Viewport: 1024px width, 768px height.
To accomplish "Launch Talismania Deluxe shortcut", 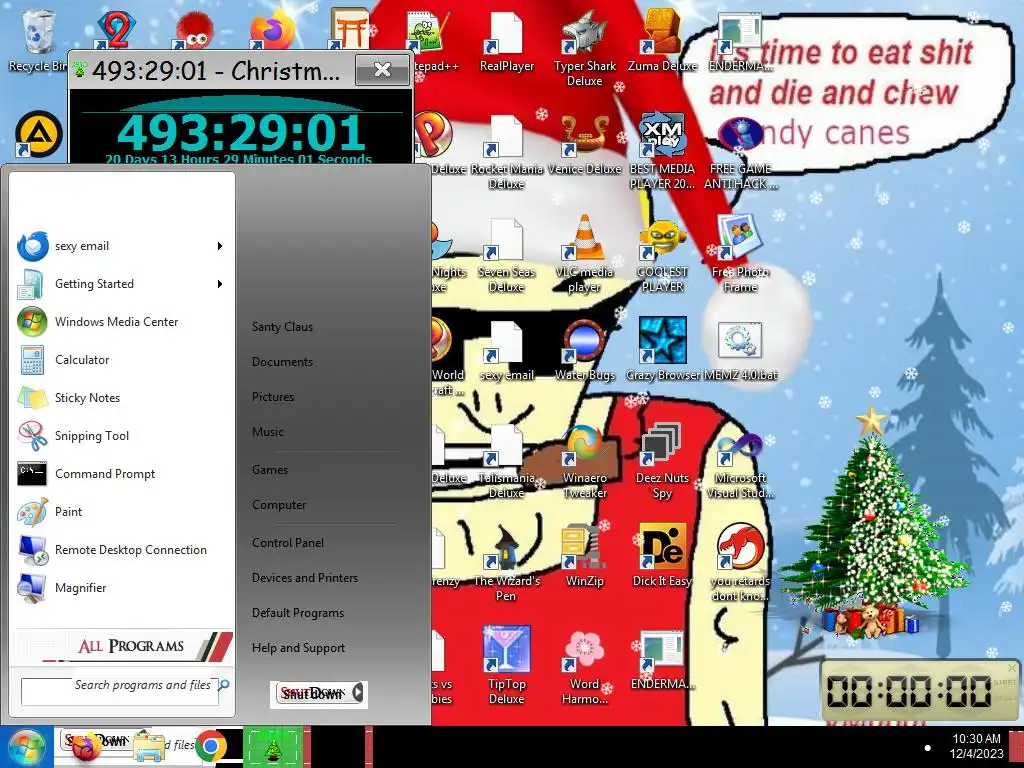I will [x=506, y=461].
